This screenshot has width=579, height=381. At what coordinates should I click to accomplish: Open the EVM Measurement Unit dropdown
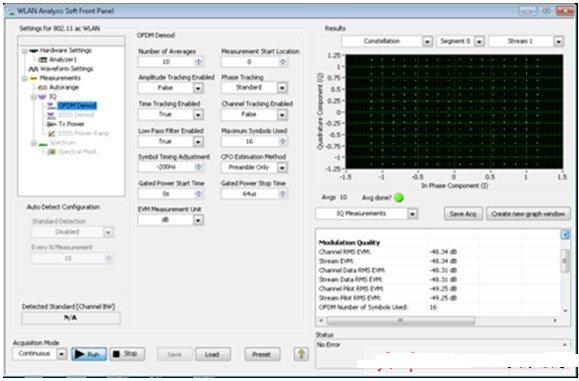coord(198,220)
